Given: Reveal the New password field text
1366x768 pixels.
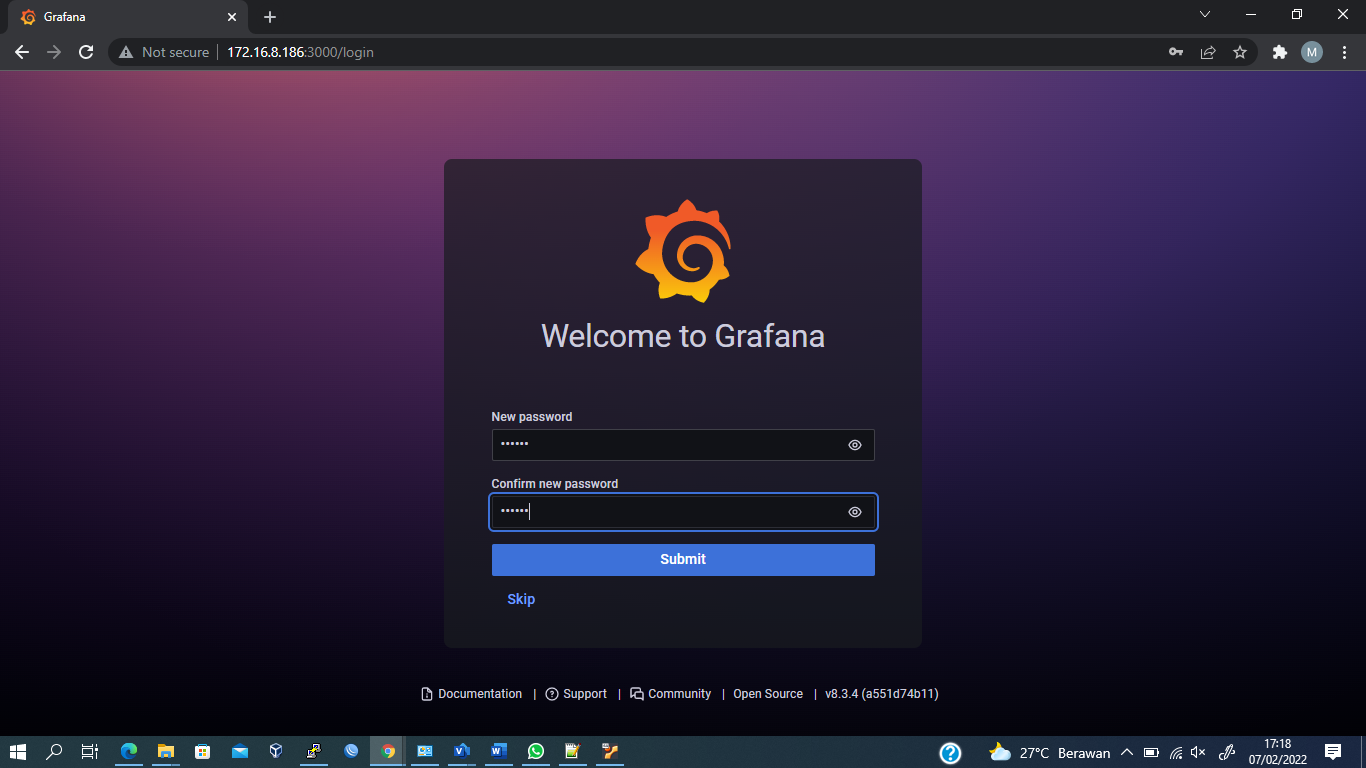Looking at the screenshot, I should [x=854, y=445].
